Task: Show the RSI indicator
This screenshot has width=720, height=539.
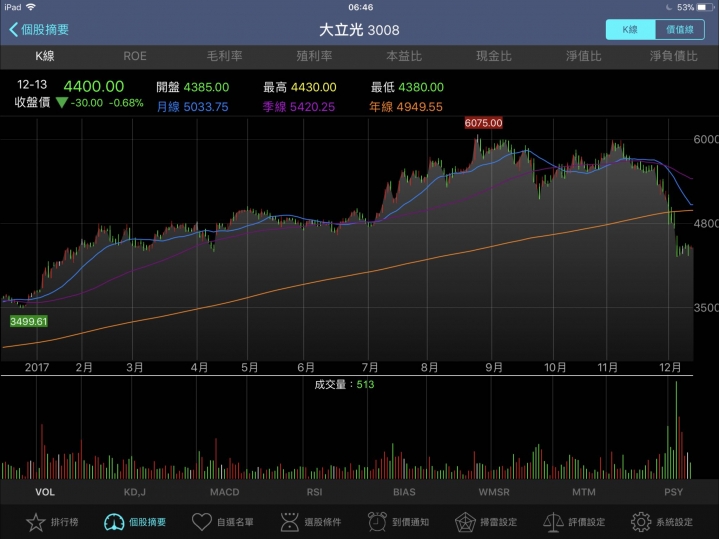Action: click(315, 492)
